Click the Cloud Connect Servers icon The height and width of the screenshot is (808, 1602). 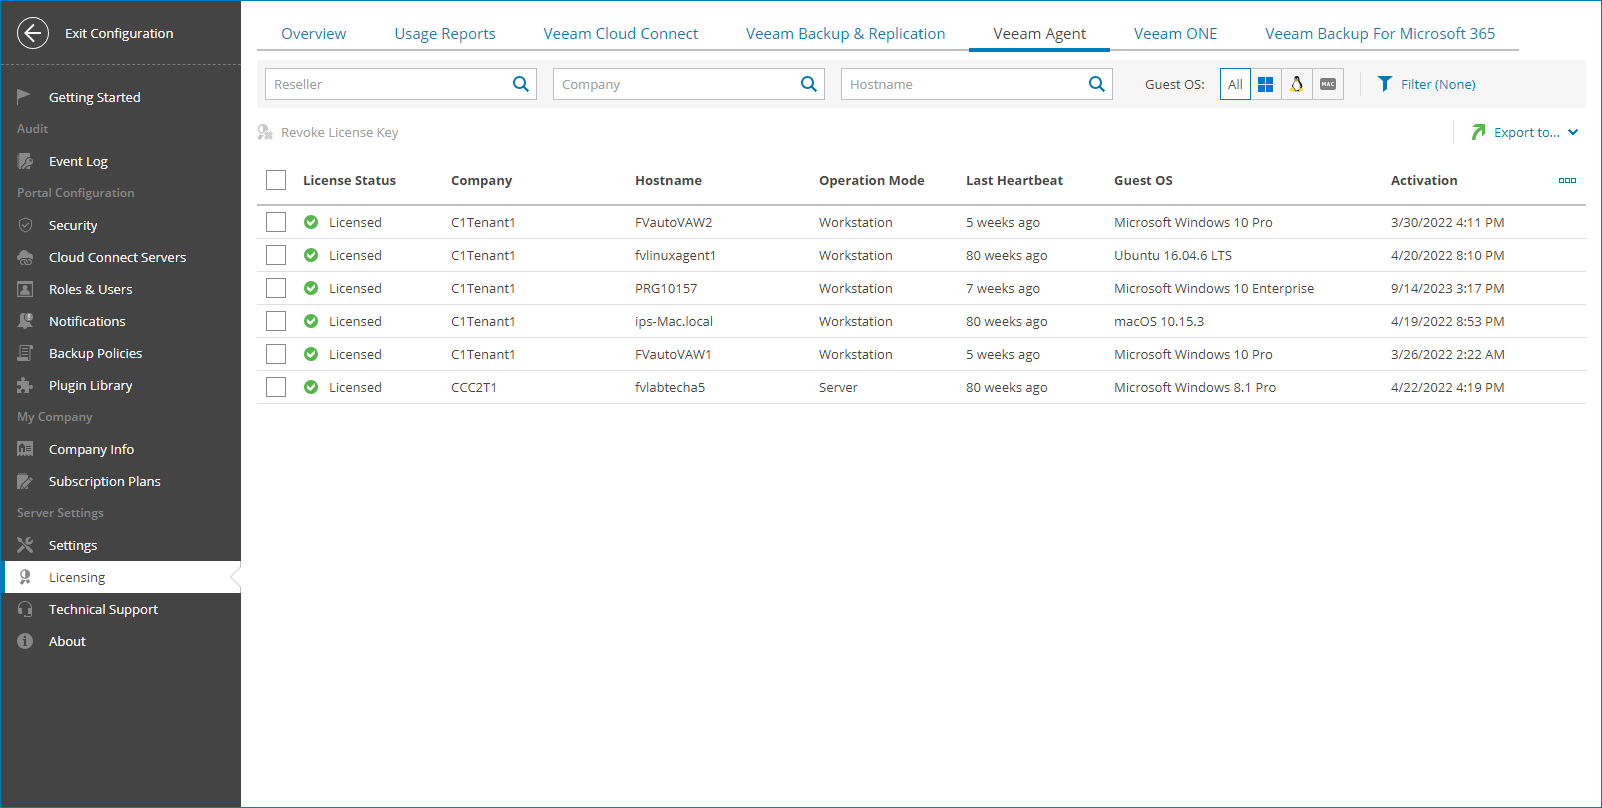click(x=25, y=257)
